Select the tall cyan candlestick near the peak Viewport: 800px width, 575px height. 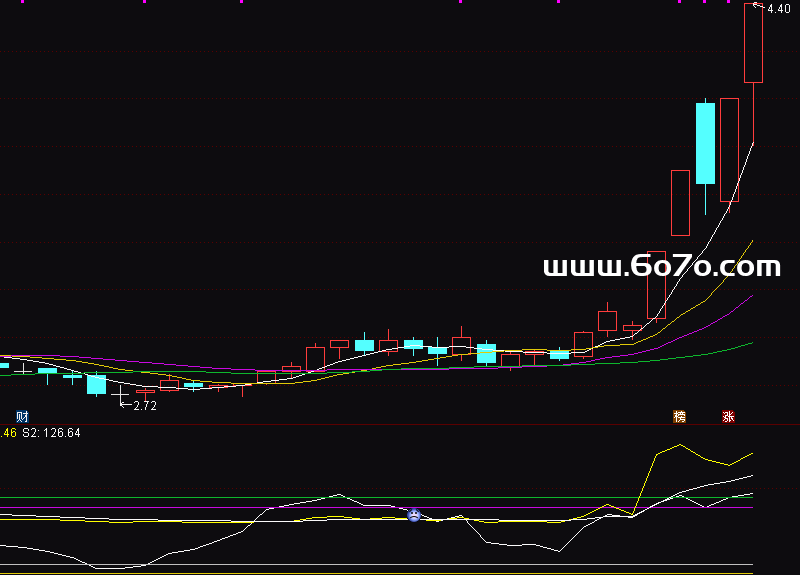click(x=705, y=143)
